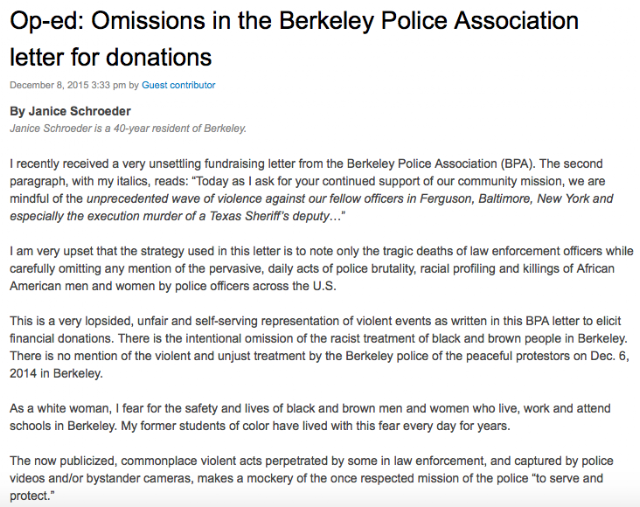640x507 pixels.
Task: Select the 'By Janice Schroeder' byline
Action: tap(70, 111)
